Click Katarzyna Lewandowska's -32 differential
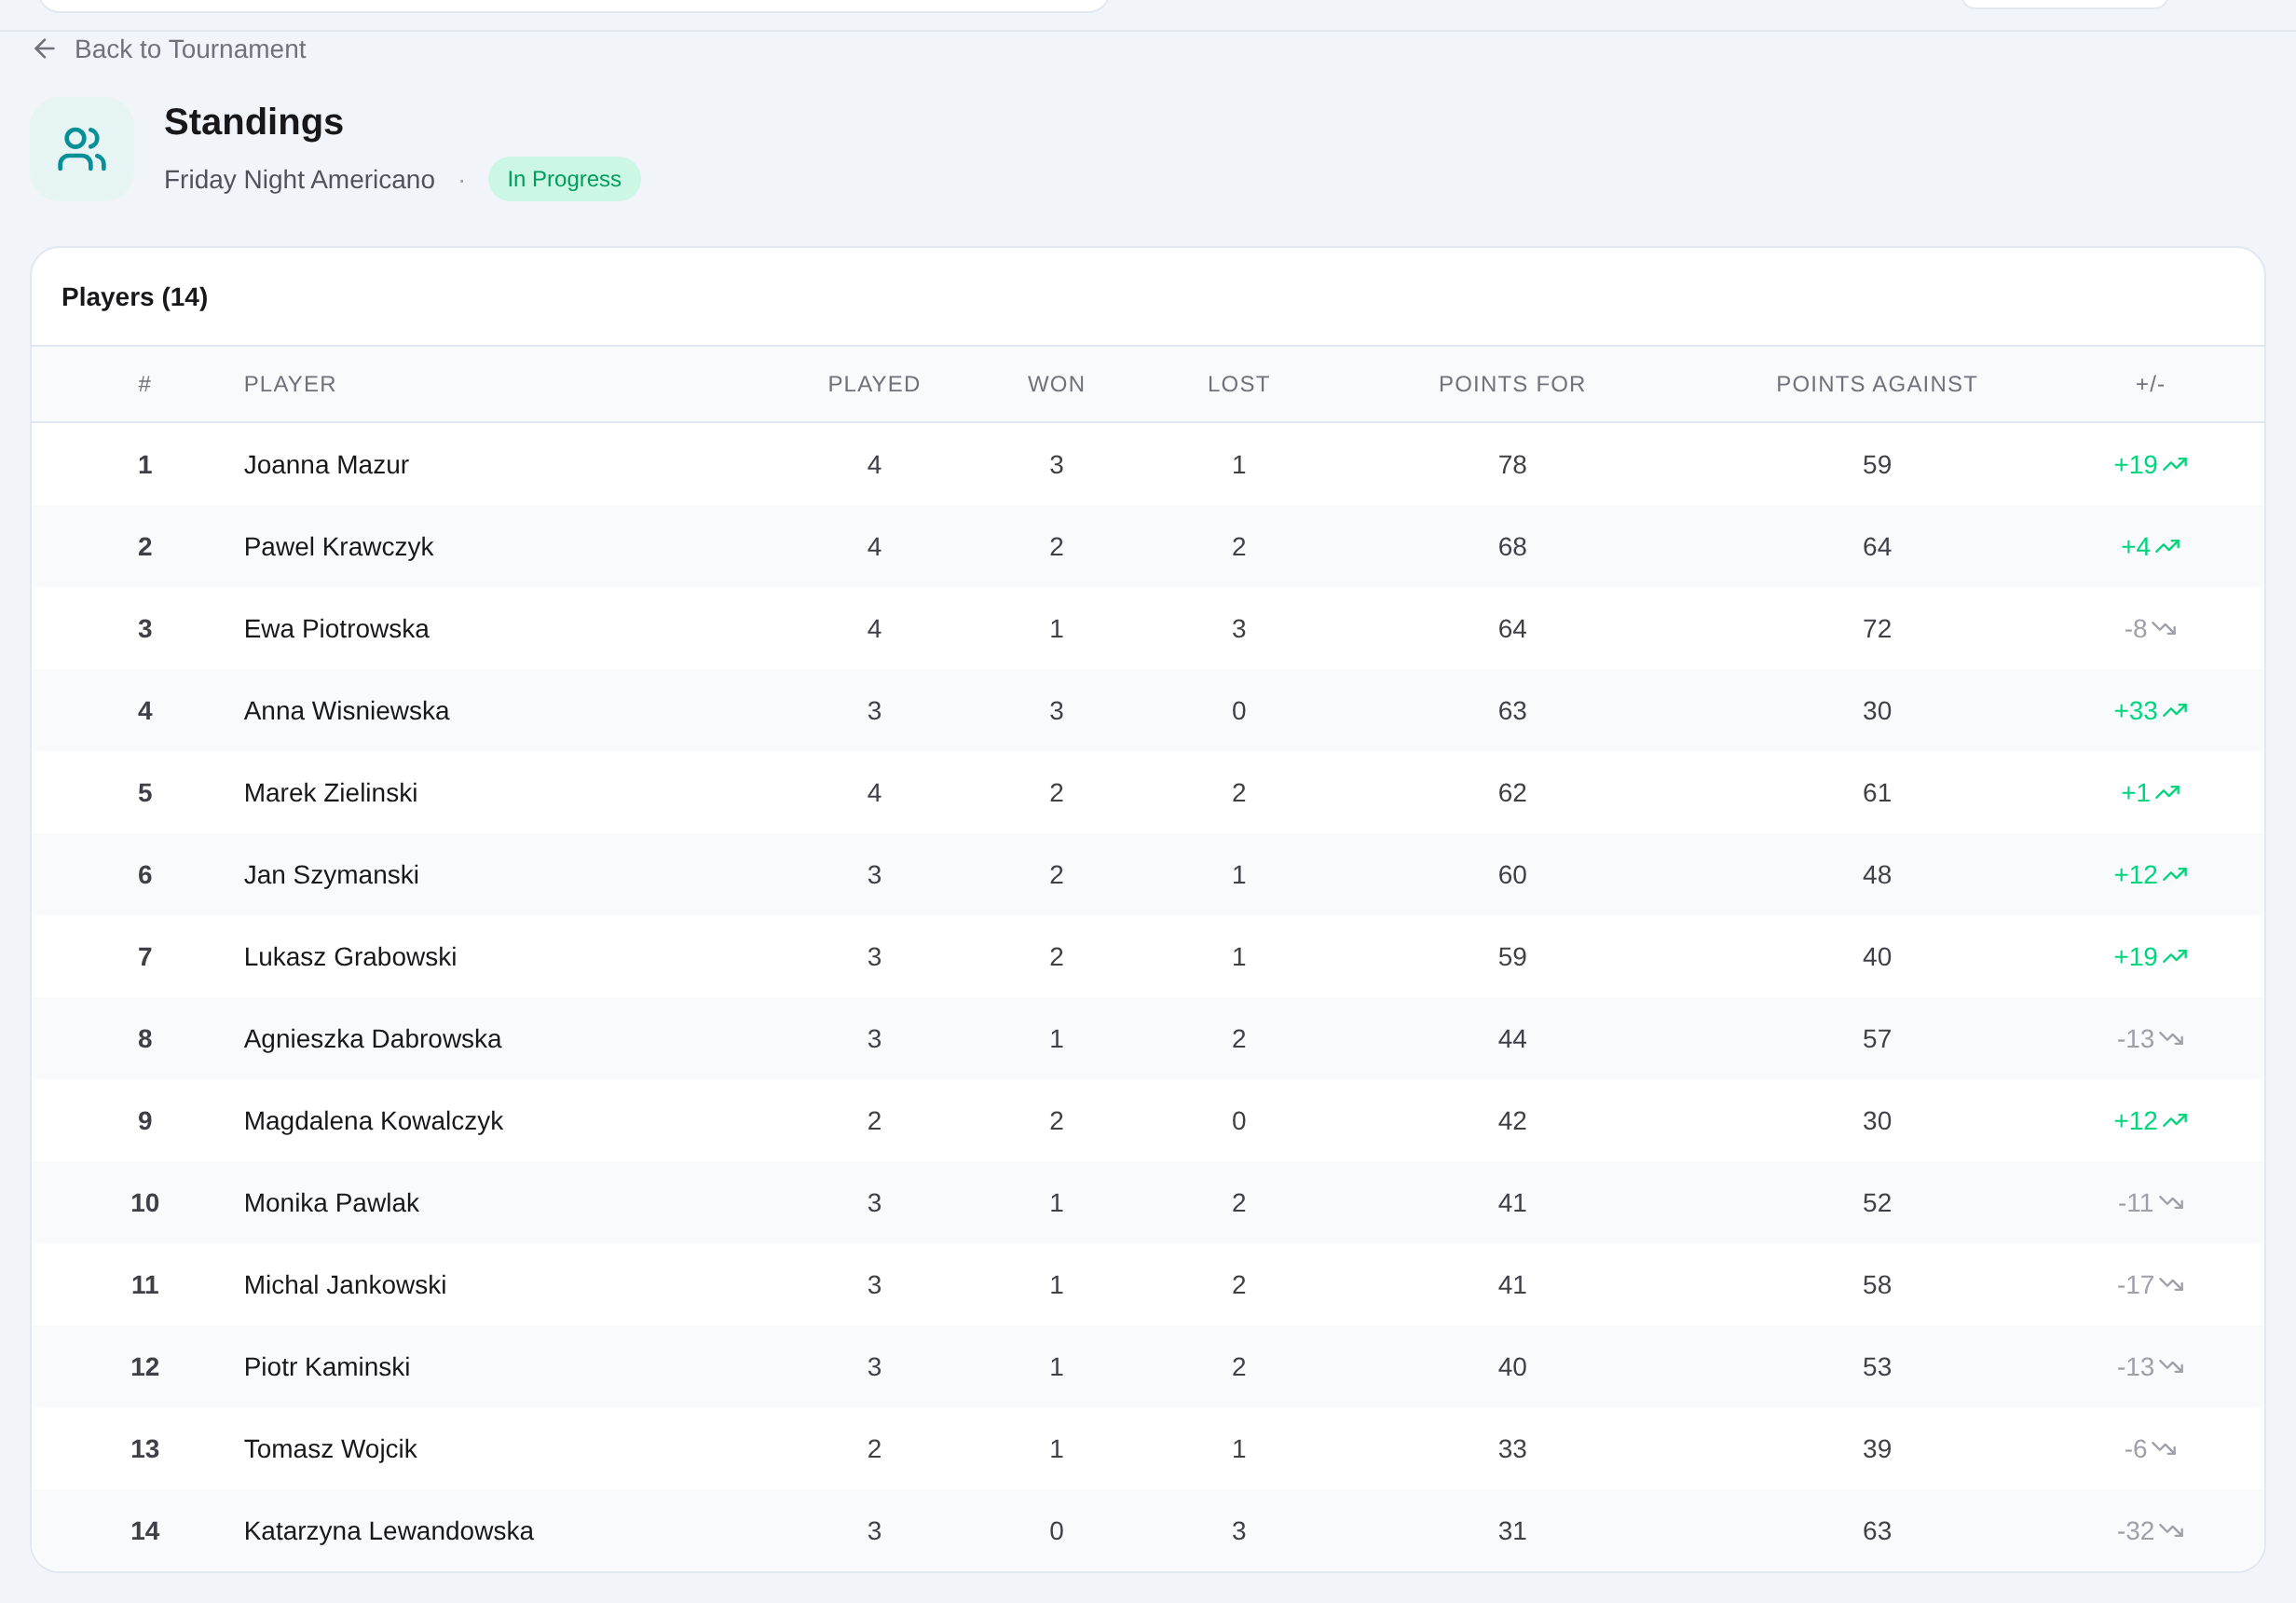Viewport: 2296px width, 1603px height. point(2135,1531)
